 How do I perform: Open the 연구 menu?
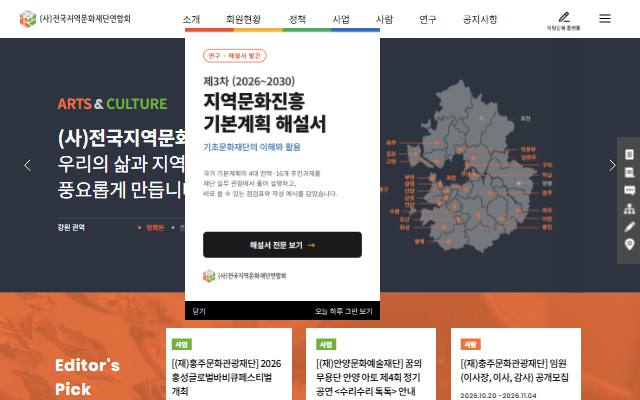tap(428, 19)
